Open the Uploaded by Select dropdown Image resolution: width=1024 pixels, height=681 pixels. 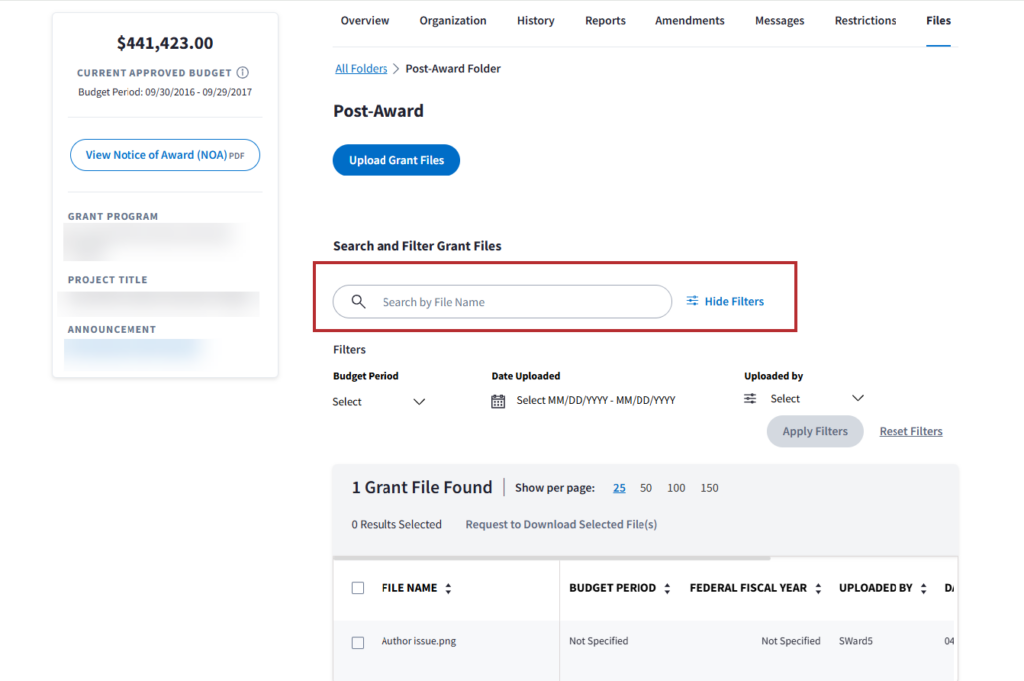(857, 399)
